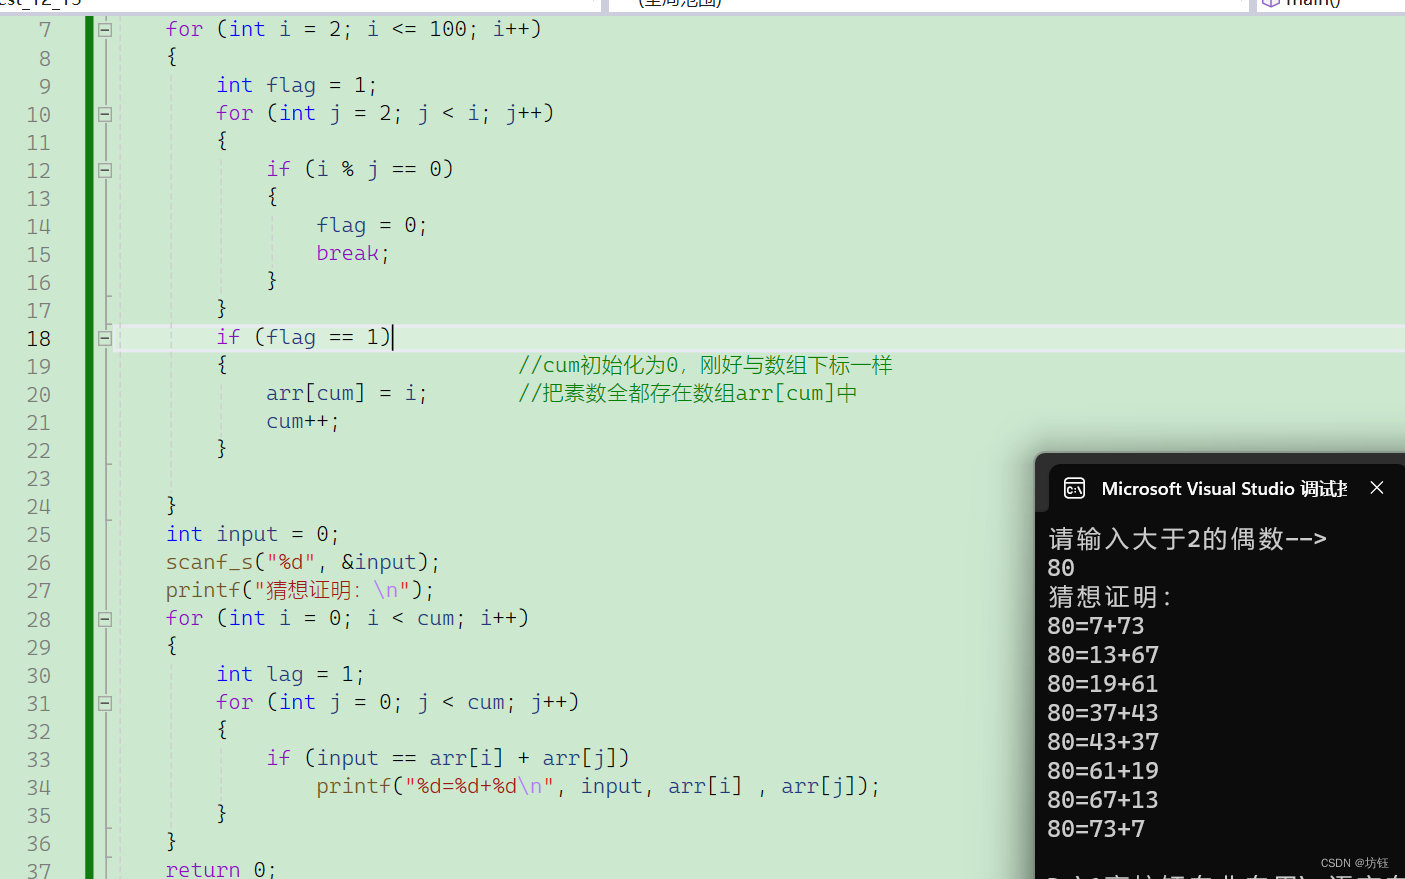Click line number 18 in the gutter

pyautogui.click(x=39, y=338)
